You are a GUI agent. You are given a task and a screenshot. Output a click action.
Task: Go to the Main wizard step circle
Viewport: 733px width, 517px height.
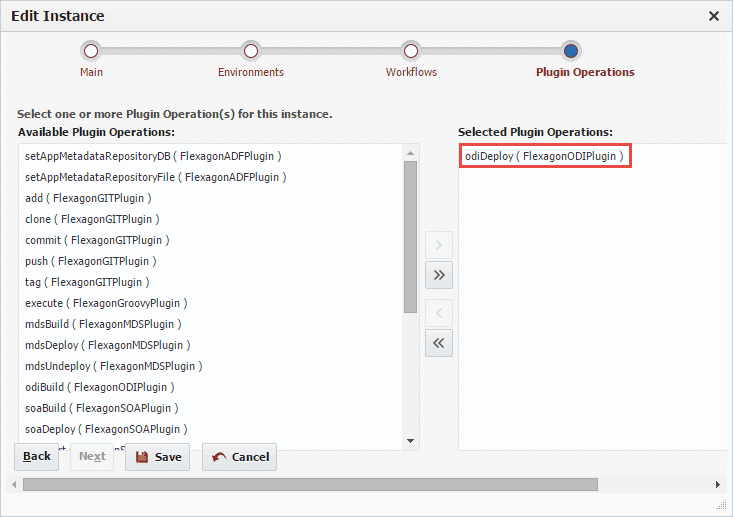pyautogui.click(x=91, y=51)
